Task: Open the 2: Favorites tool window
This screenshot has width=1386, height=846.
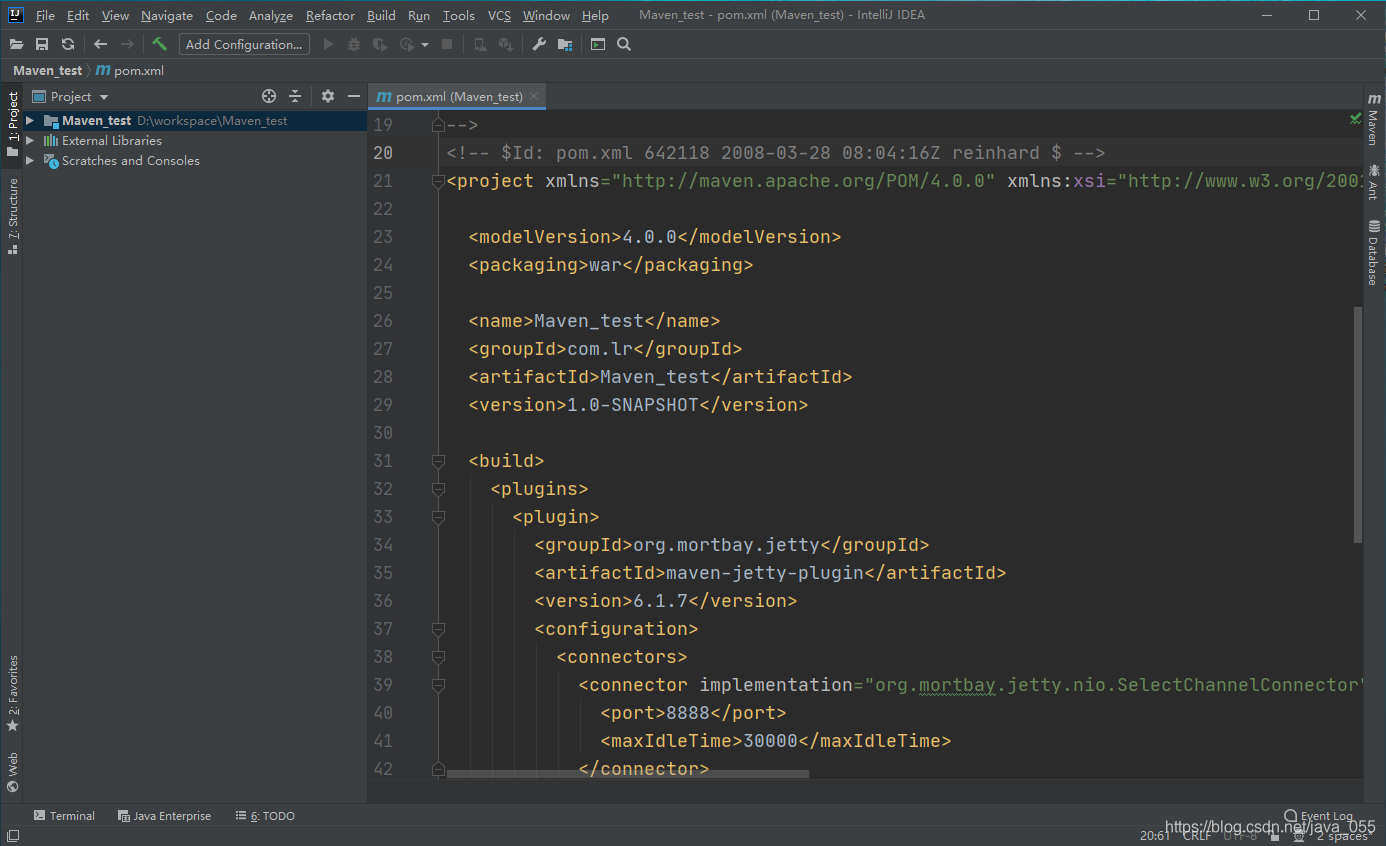Action: click(12, 693)
